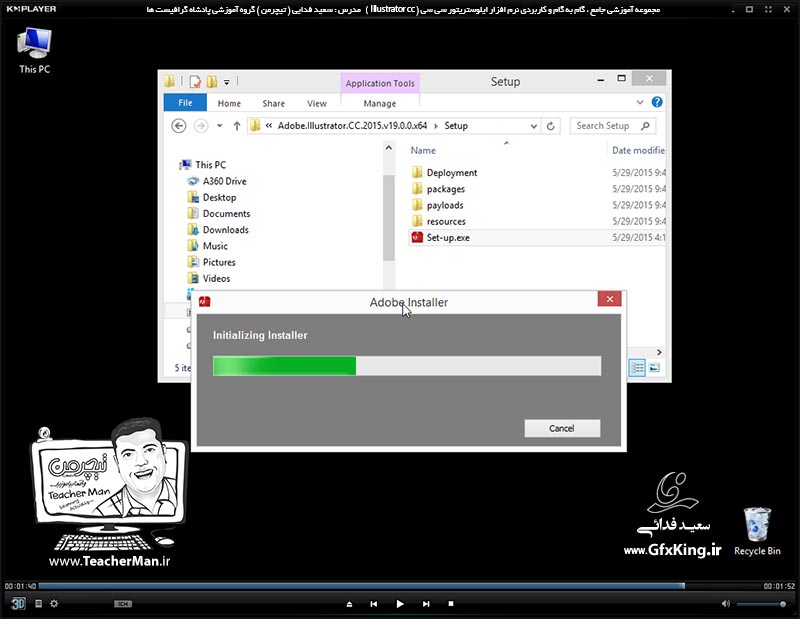The image size is (800, 619).
Task: Adjust the KMPlayer volume slider
Action: 761,604
